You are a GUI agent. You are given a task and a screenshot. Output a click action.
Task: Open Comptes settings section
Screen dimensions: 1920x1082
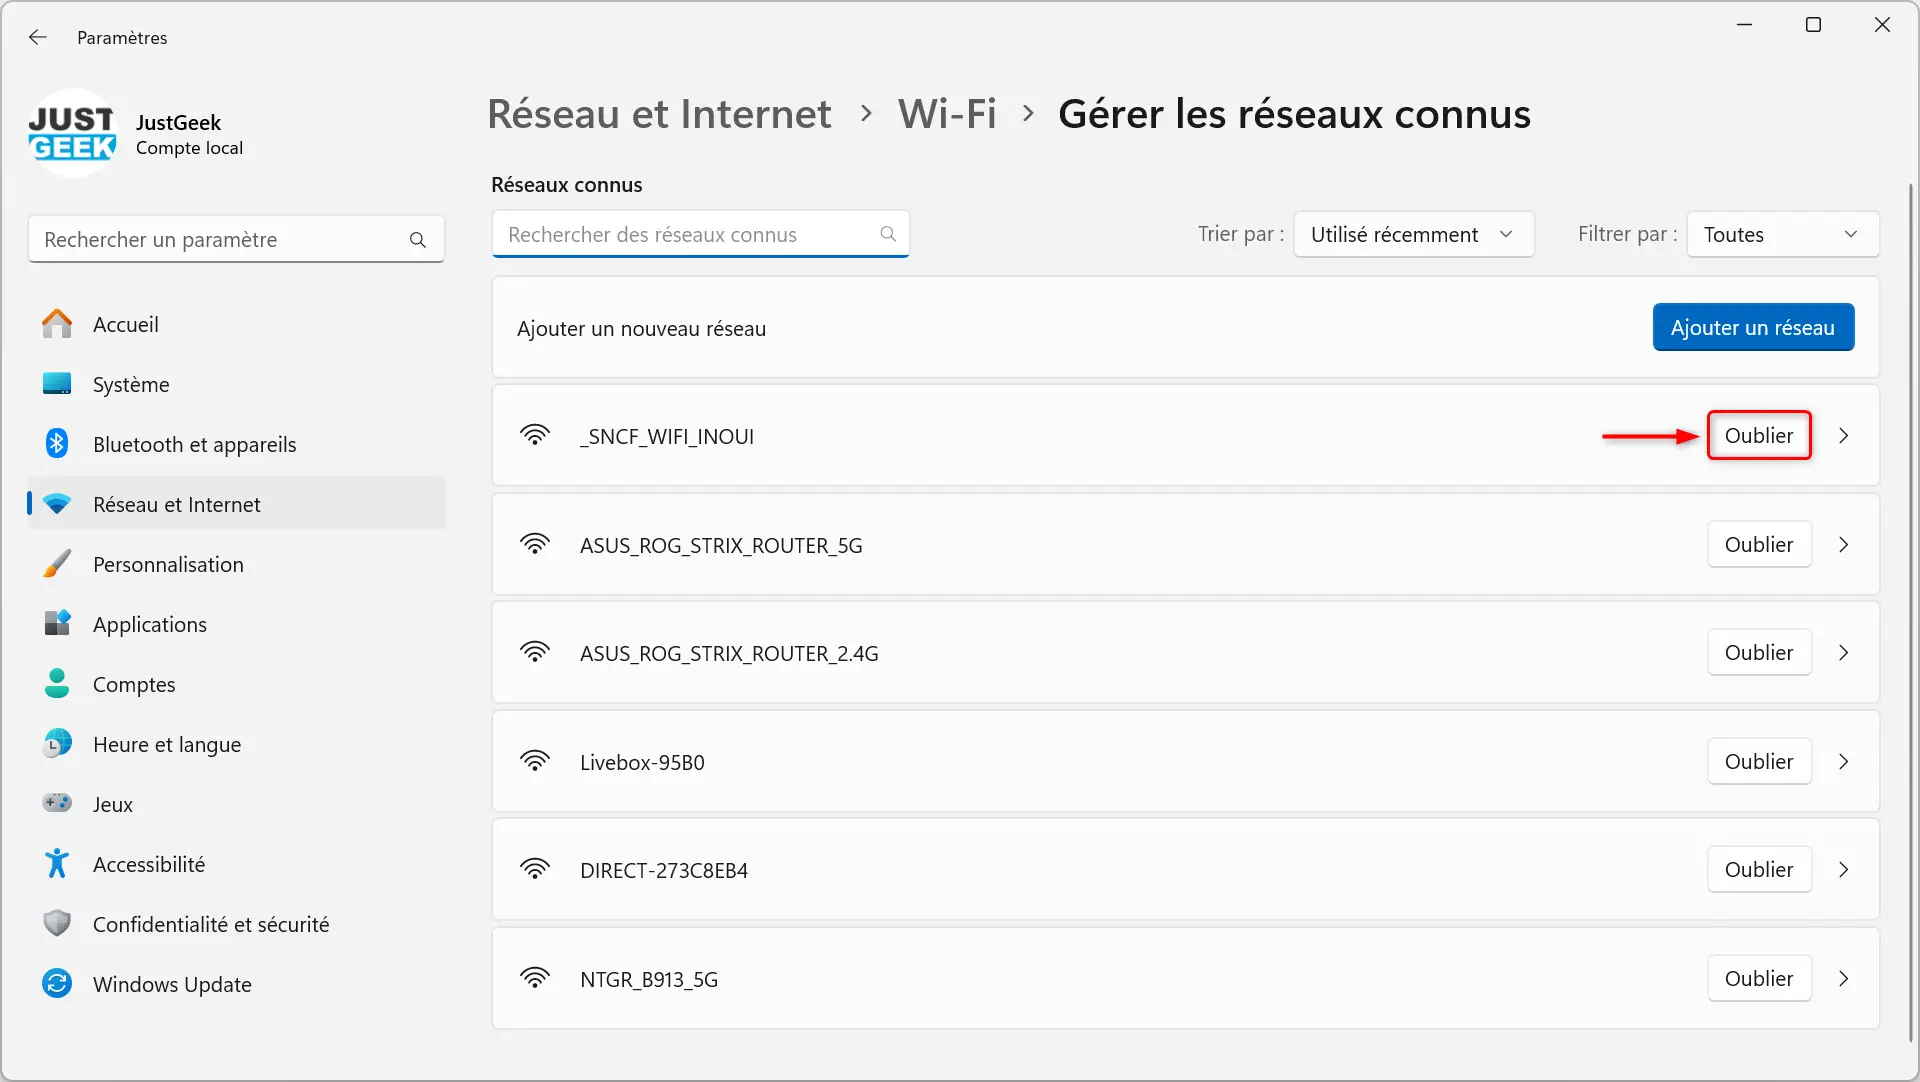[x=236, y=684]
